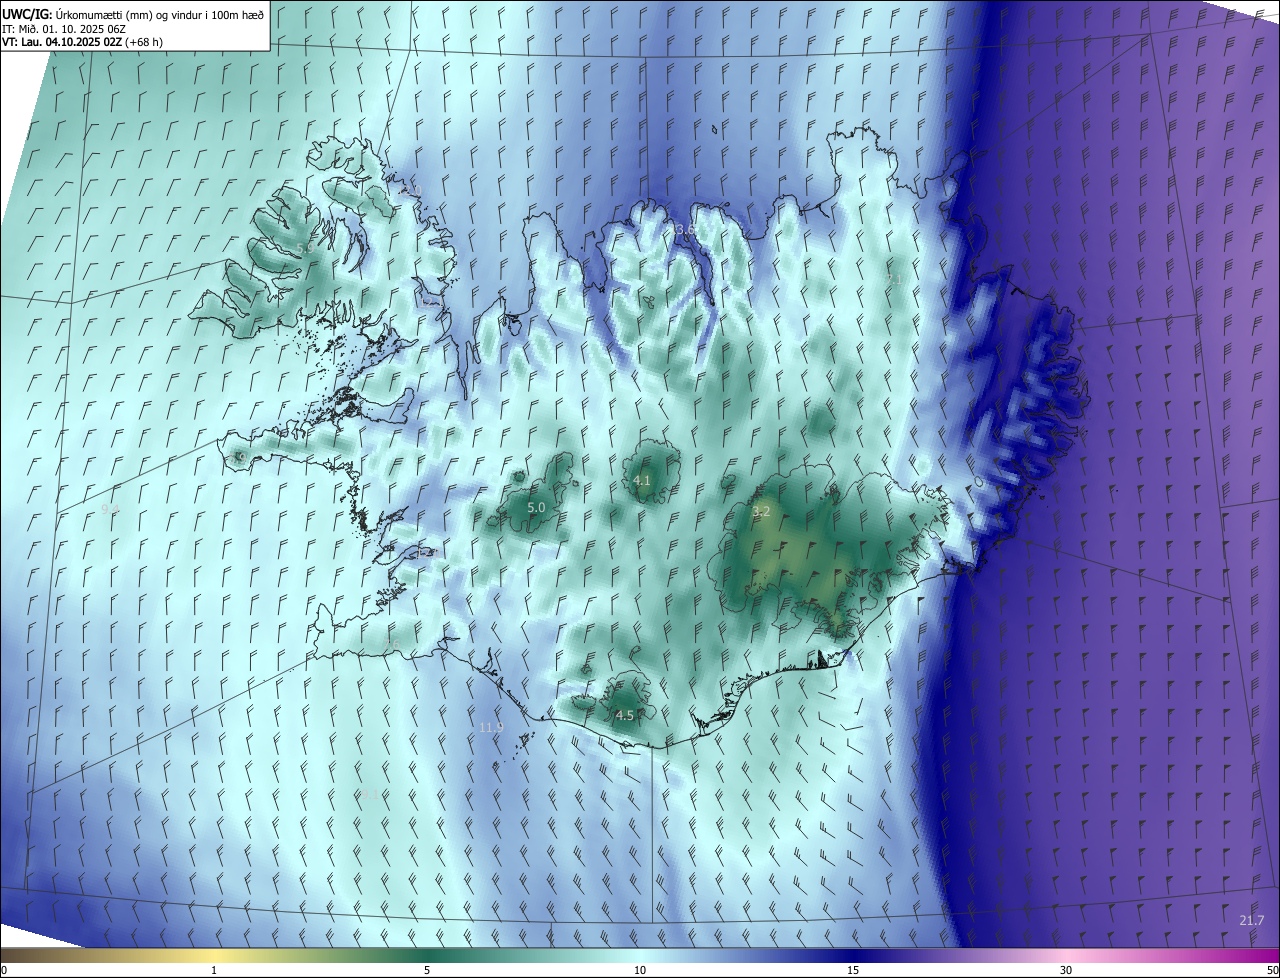Select the 3.2 value on Vatnajökull

click(761, 511)
